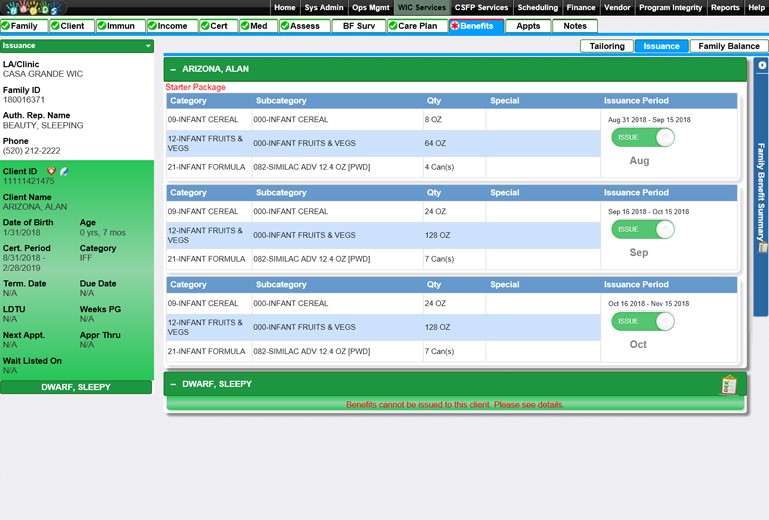Viewport: 769px width, 520px height.
Task: Select the Dwarf, Sleepy client button
Action: coord(76,387)
